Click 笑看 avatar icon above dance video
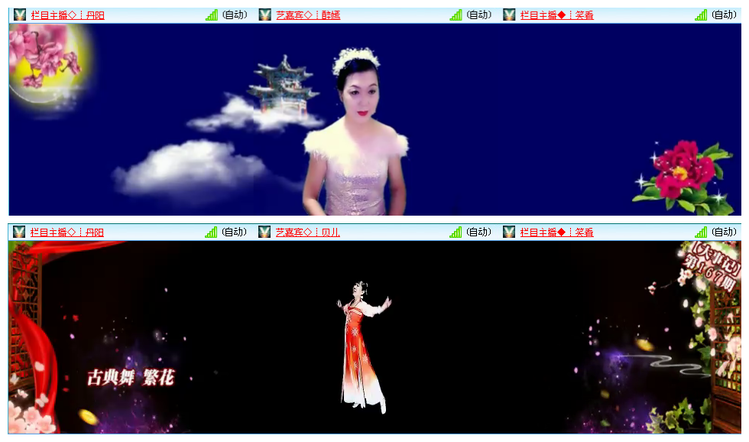This screenshot has width=749, height=442. [x=509, y=232]
